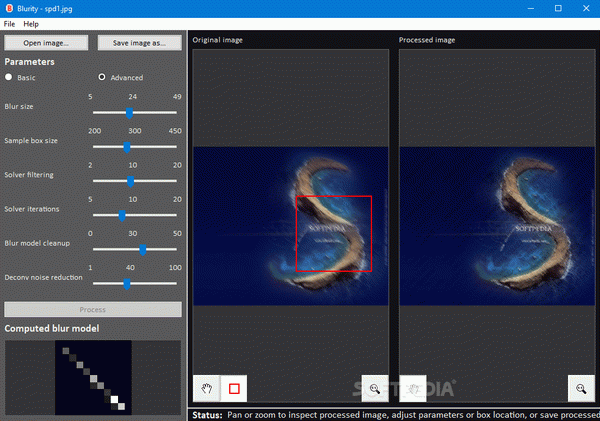600x421 pixels.
Task: Click the Blur size maximum value 49
Action: (177, 96)
